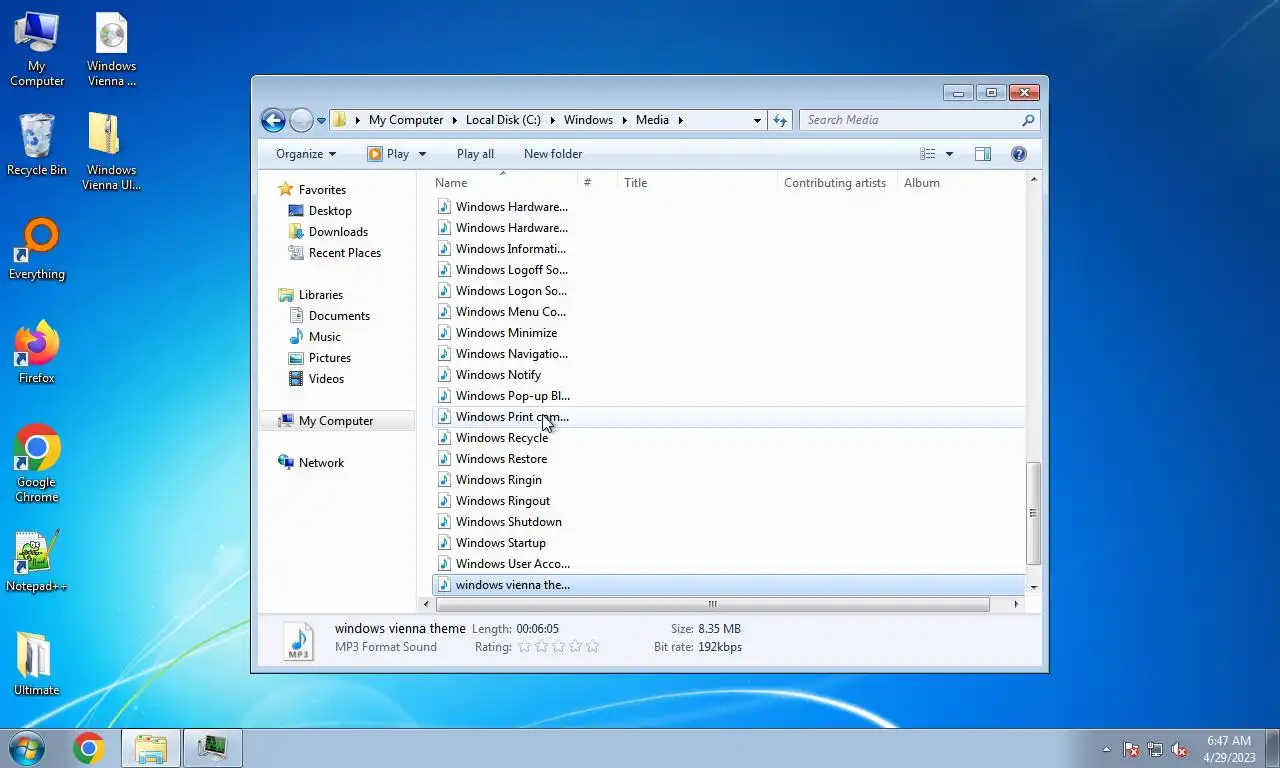Open Recent Places in navigation pane
Screen dimensions: 1280x768
[345, 253]
